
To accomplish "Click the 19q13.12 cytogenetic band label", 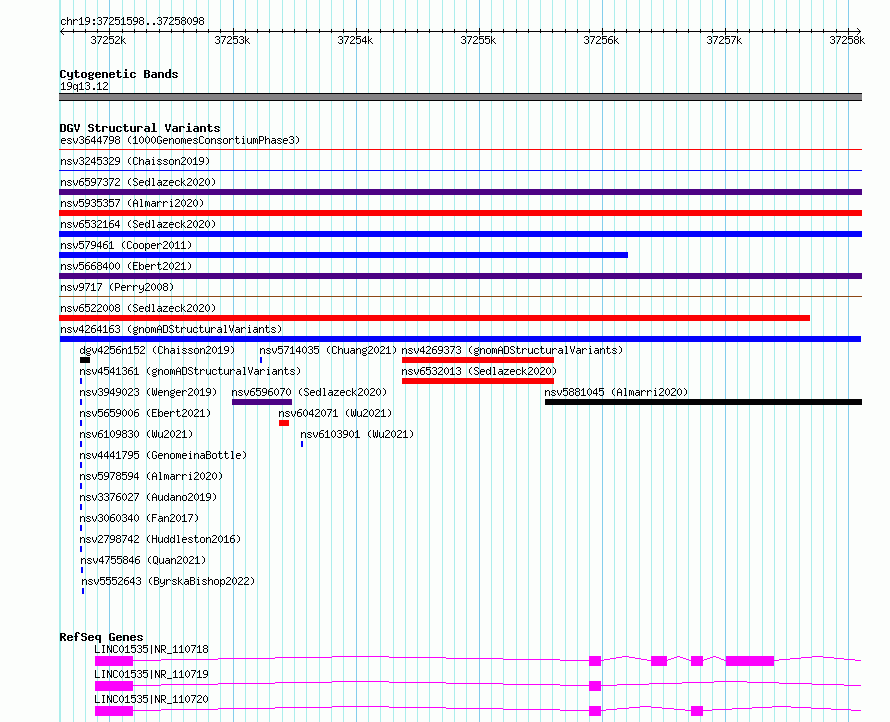I will click(84, 86).
